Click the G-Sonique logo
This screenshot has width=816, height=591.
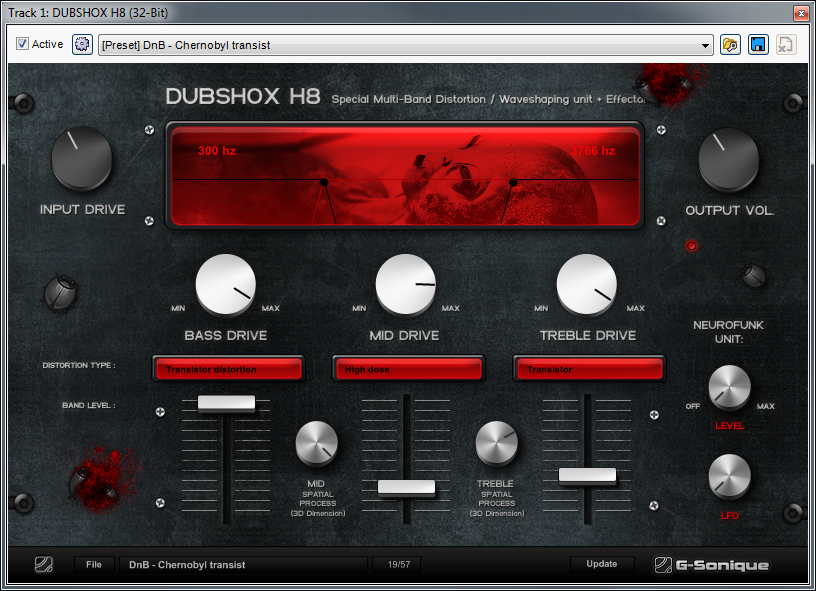[711, 565]
